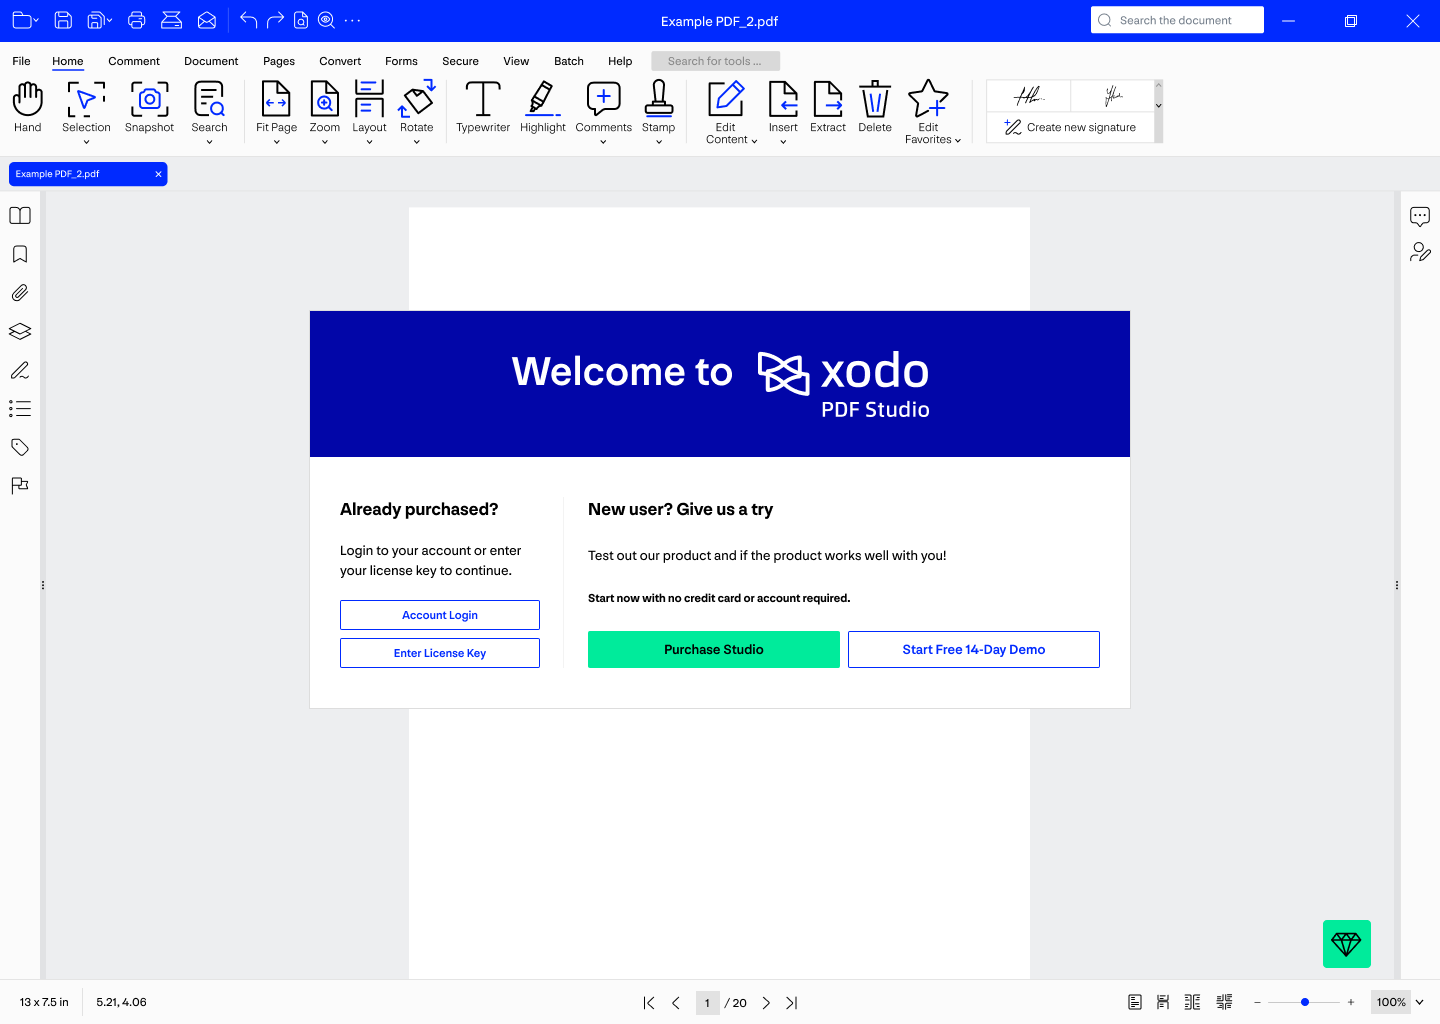Expand the Rotate options dropdown

[417, 142]
